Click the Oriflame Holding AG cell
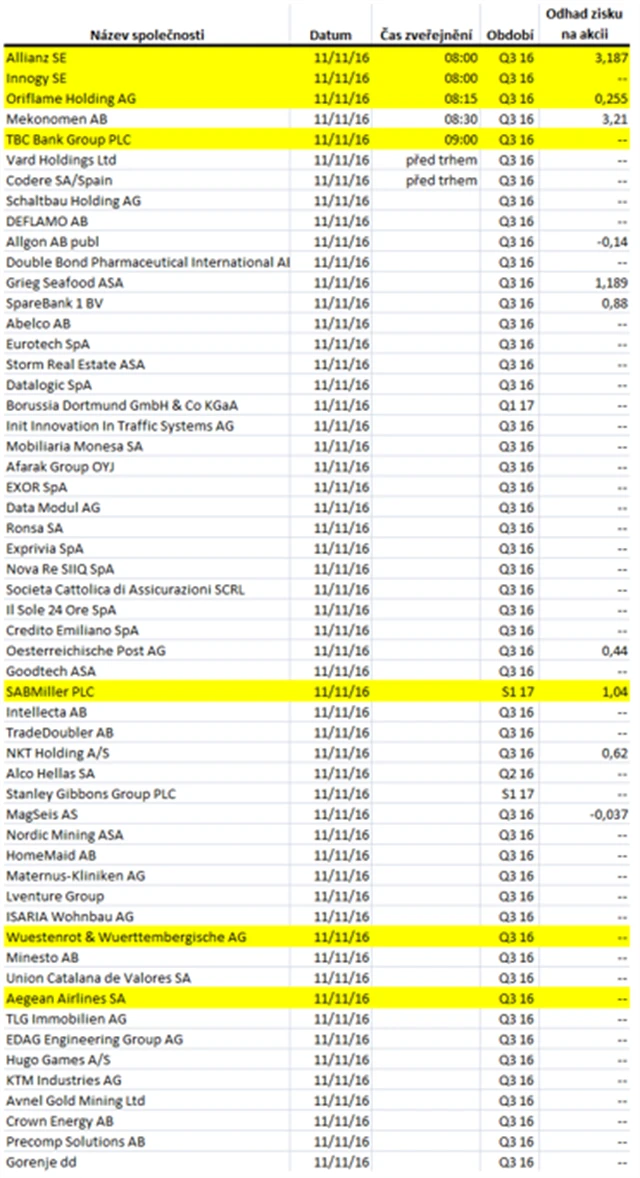 pyautogui.click(x=71, y=98)
